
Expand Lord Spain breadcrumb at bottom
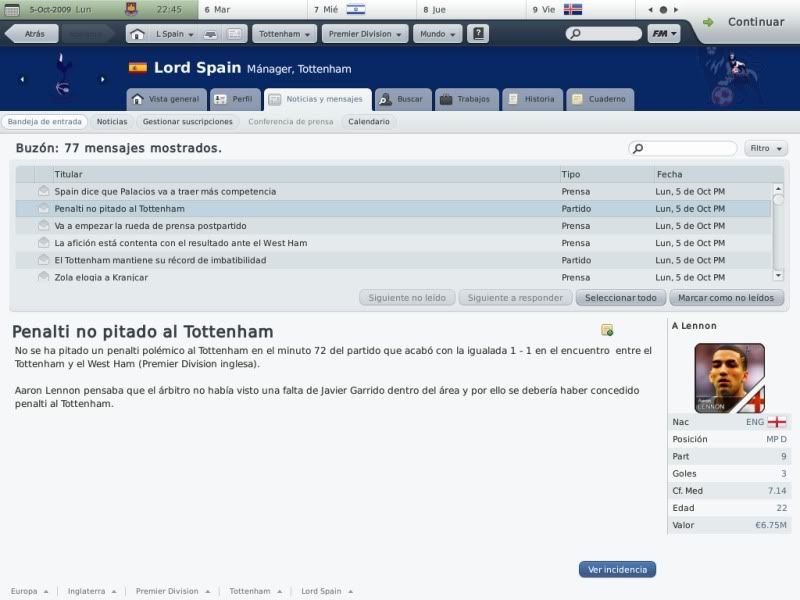click(327, 591)
